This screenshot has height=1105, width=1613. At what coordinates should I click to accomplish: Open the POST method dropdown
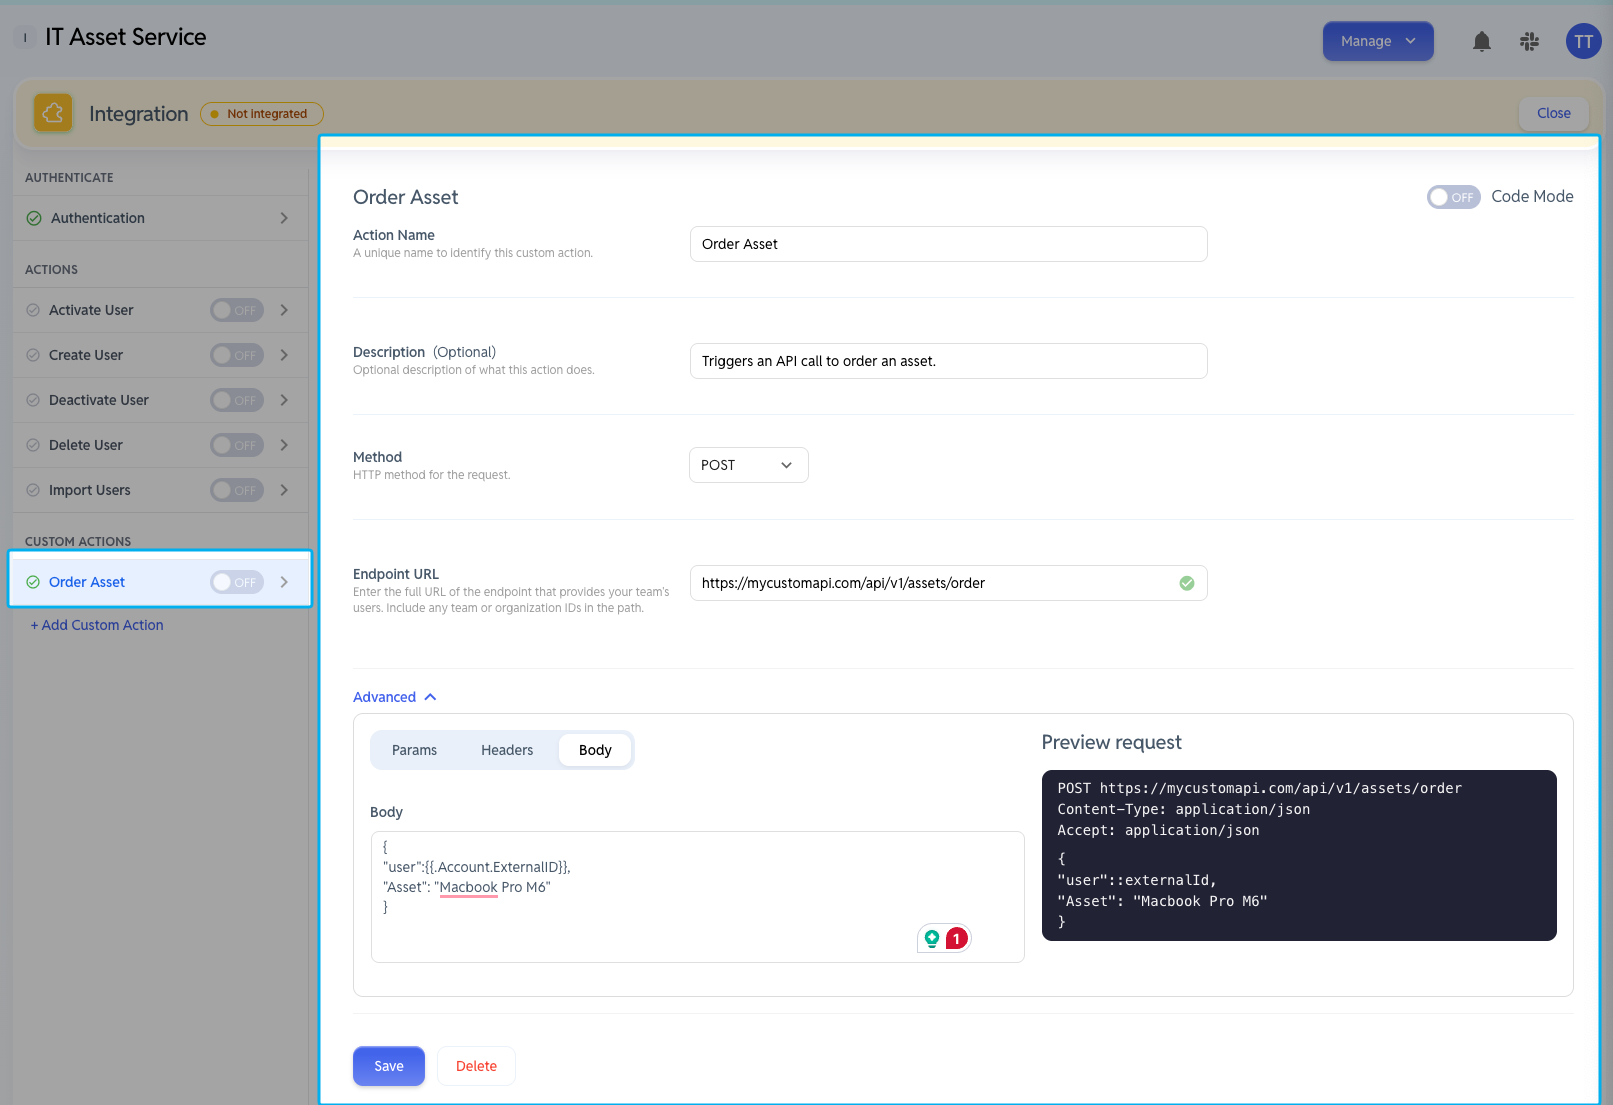point(748,465)
